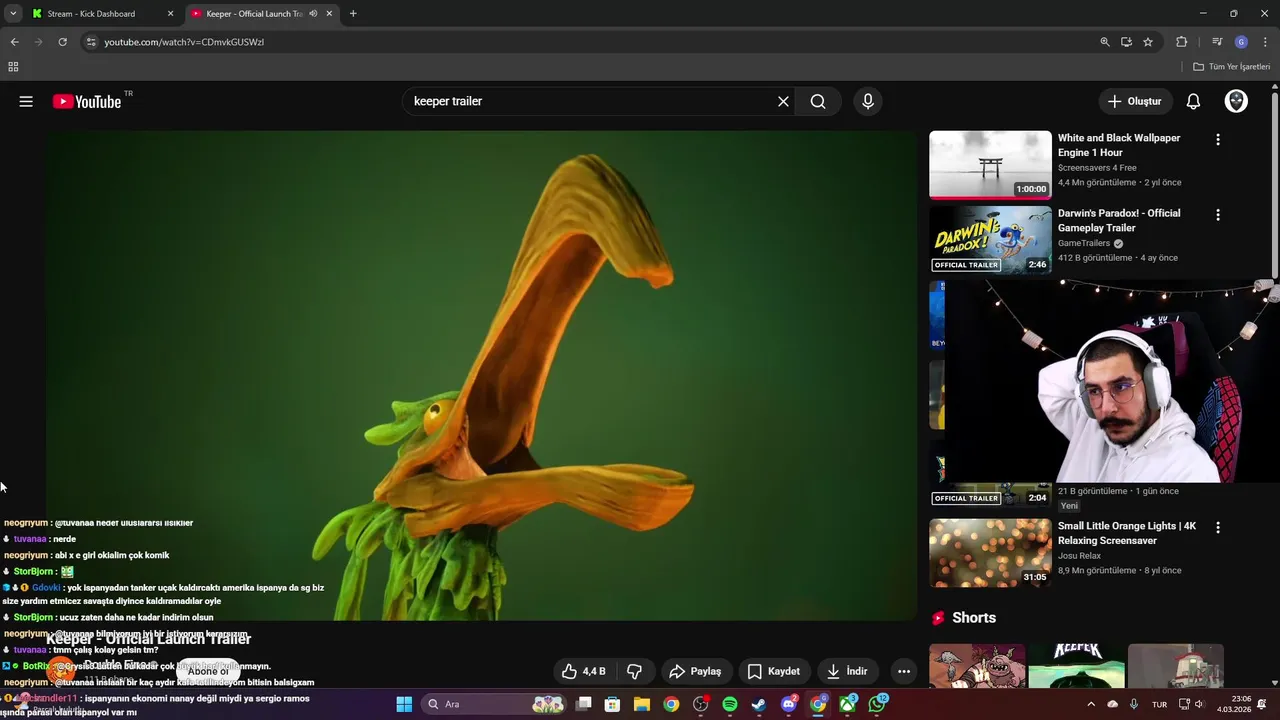The width and height of the screenshot is (1280, 720).
Task: Open the YouTube account avatar menu
Action: (1236, 101)
